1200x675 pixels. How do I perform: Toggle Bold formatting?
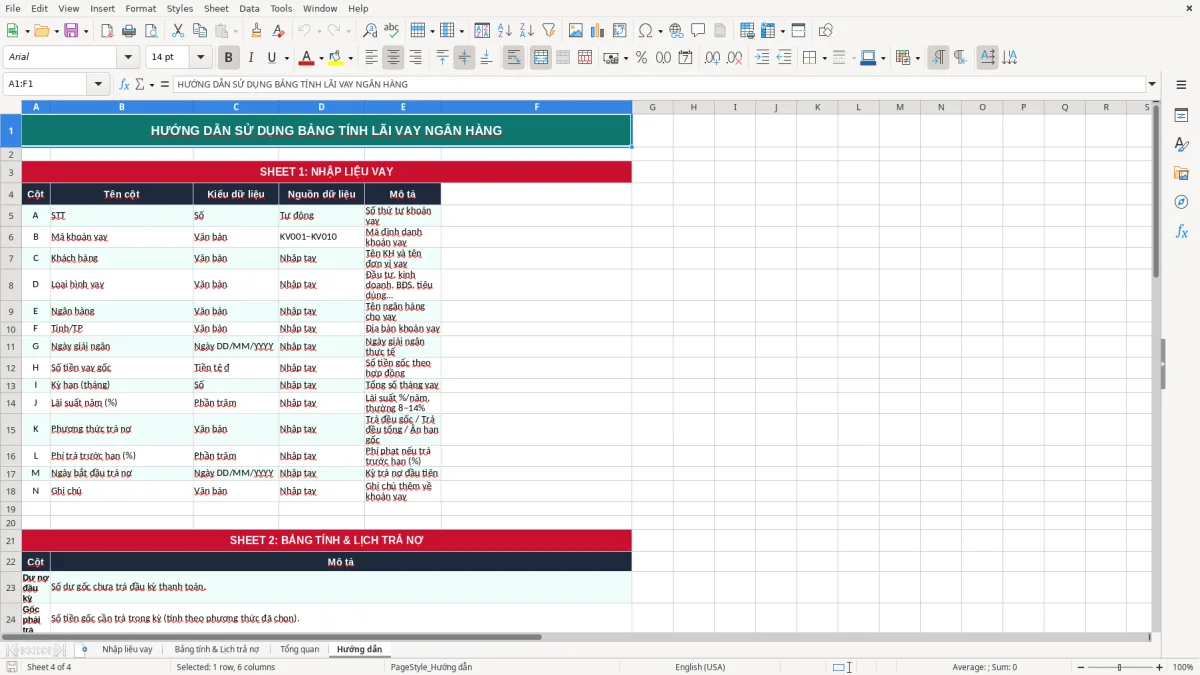pyautogui.click(x=229, y=58)
